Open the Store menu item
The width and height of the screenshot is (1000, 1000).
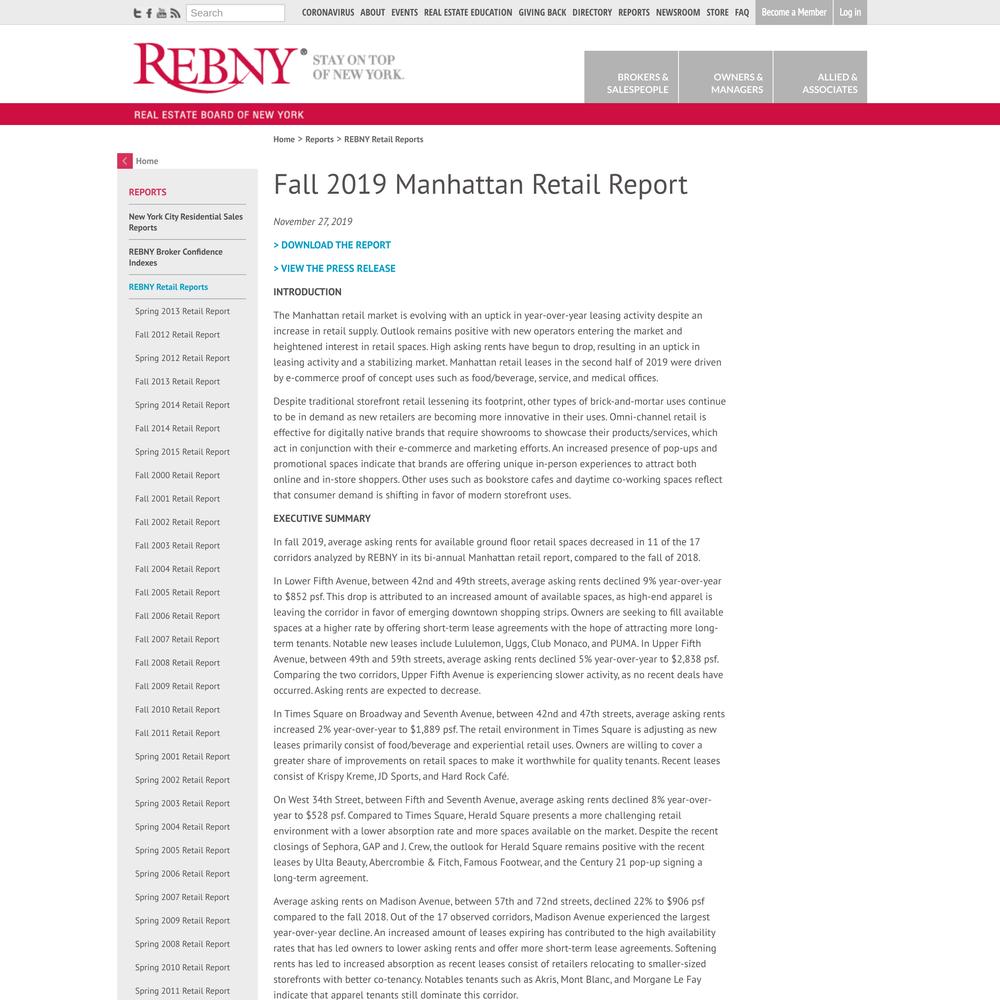coord(717,13)
